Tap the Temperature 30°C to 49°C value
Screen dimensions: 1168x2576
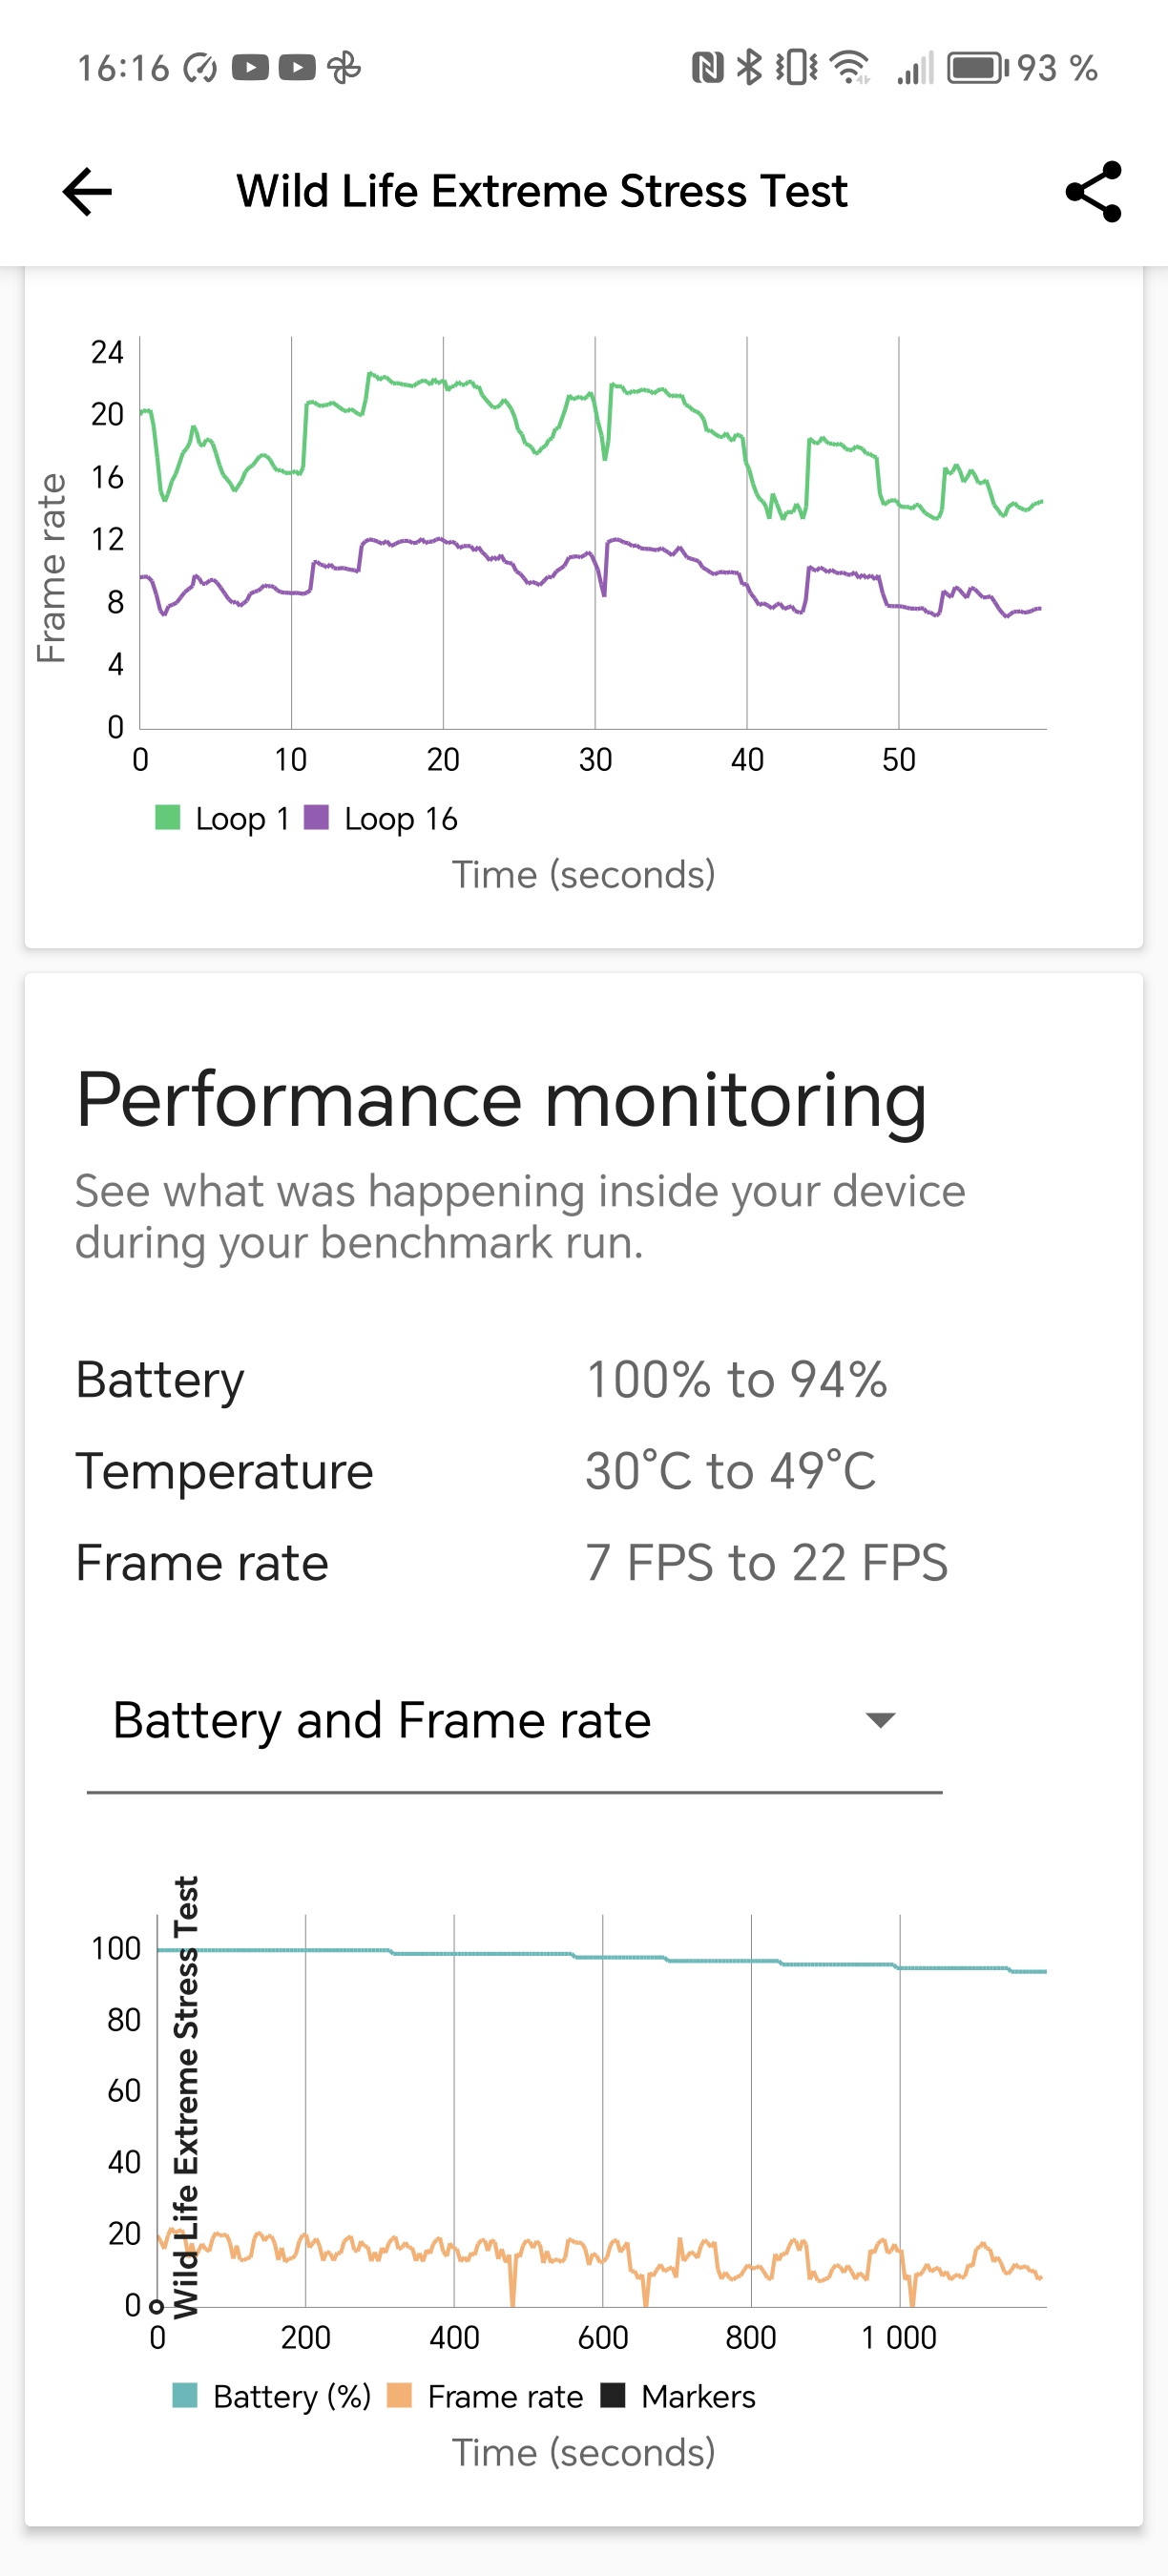coord(730,1471)
